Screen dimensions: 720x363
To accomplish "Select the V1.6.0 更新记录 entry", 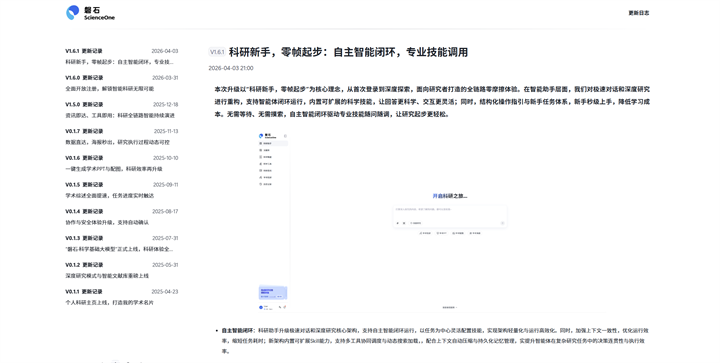I will pyautogui.click(x=84, y=78).
